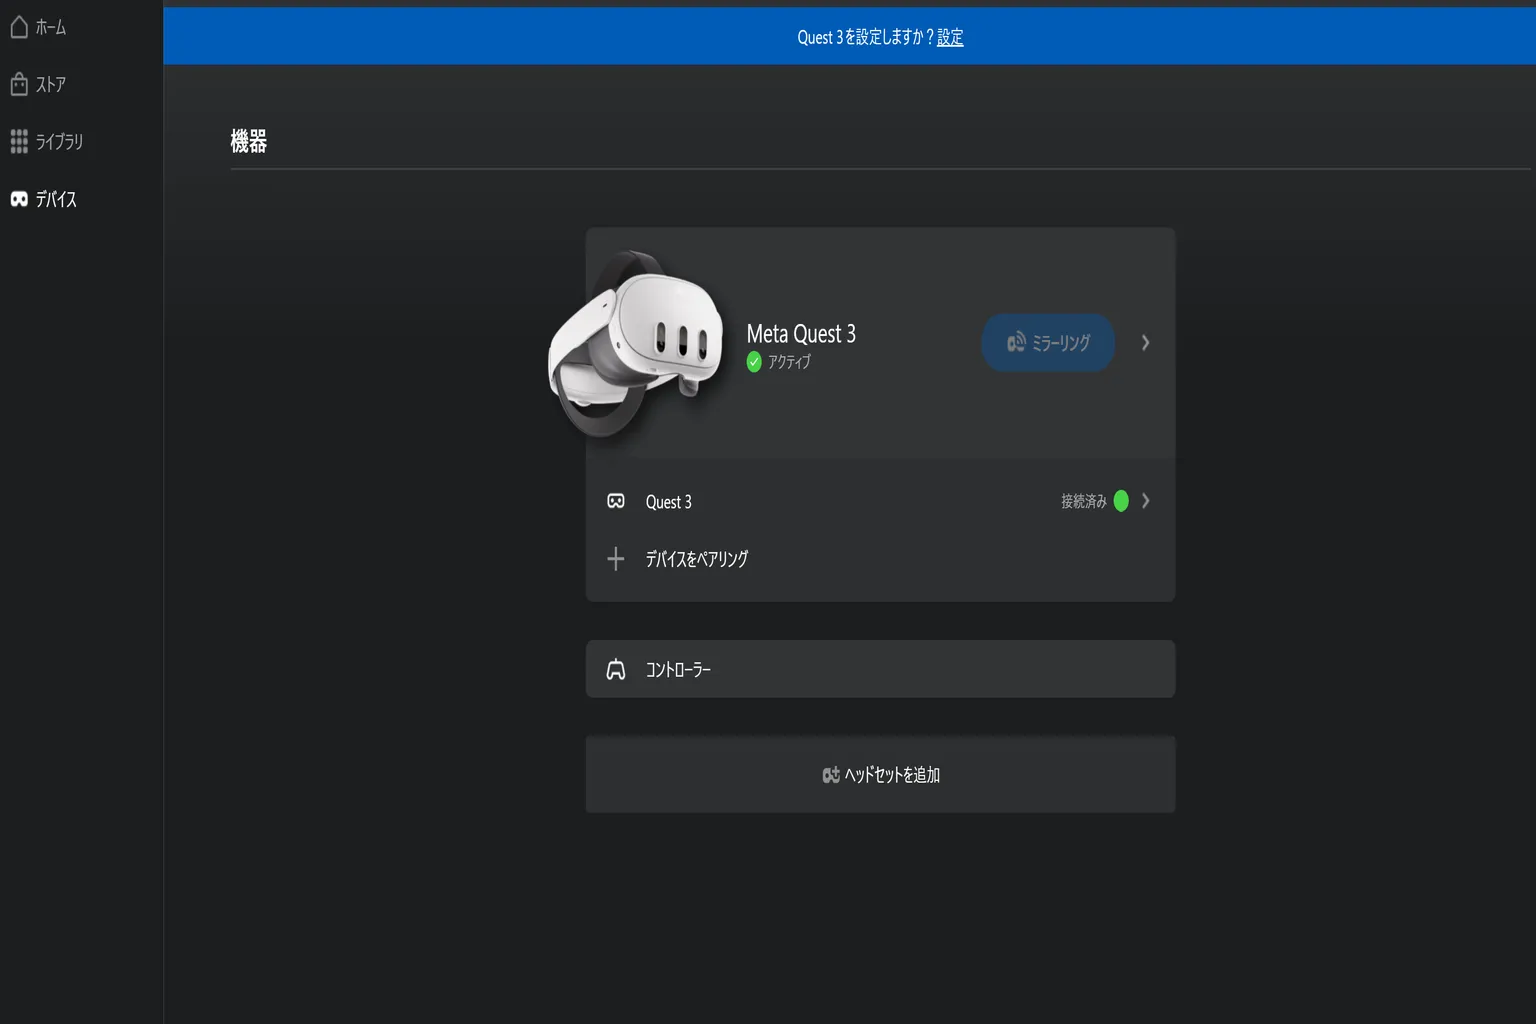Expand the Quest 3 connection row chevron

[x=1146, y=501]
